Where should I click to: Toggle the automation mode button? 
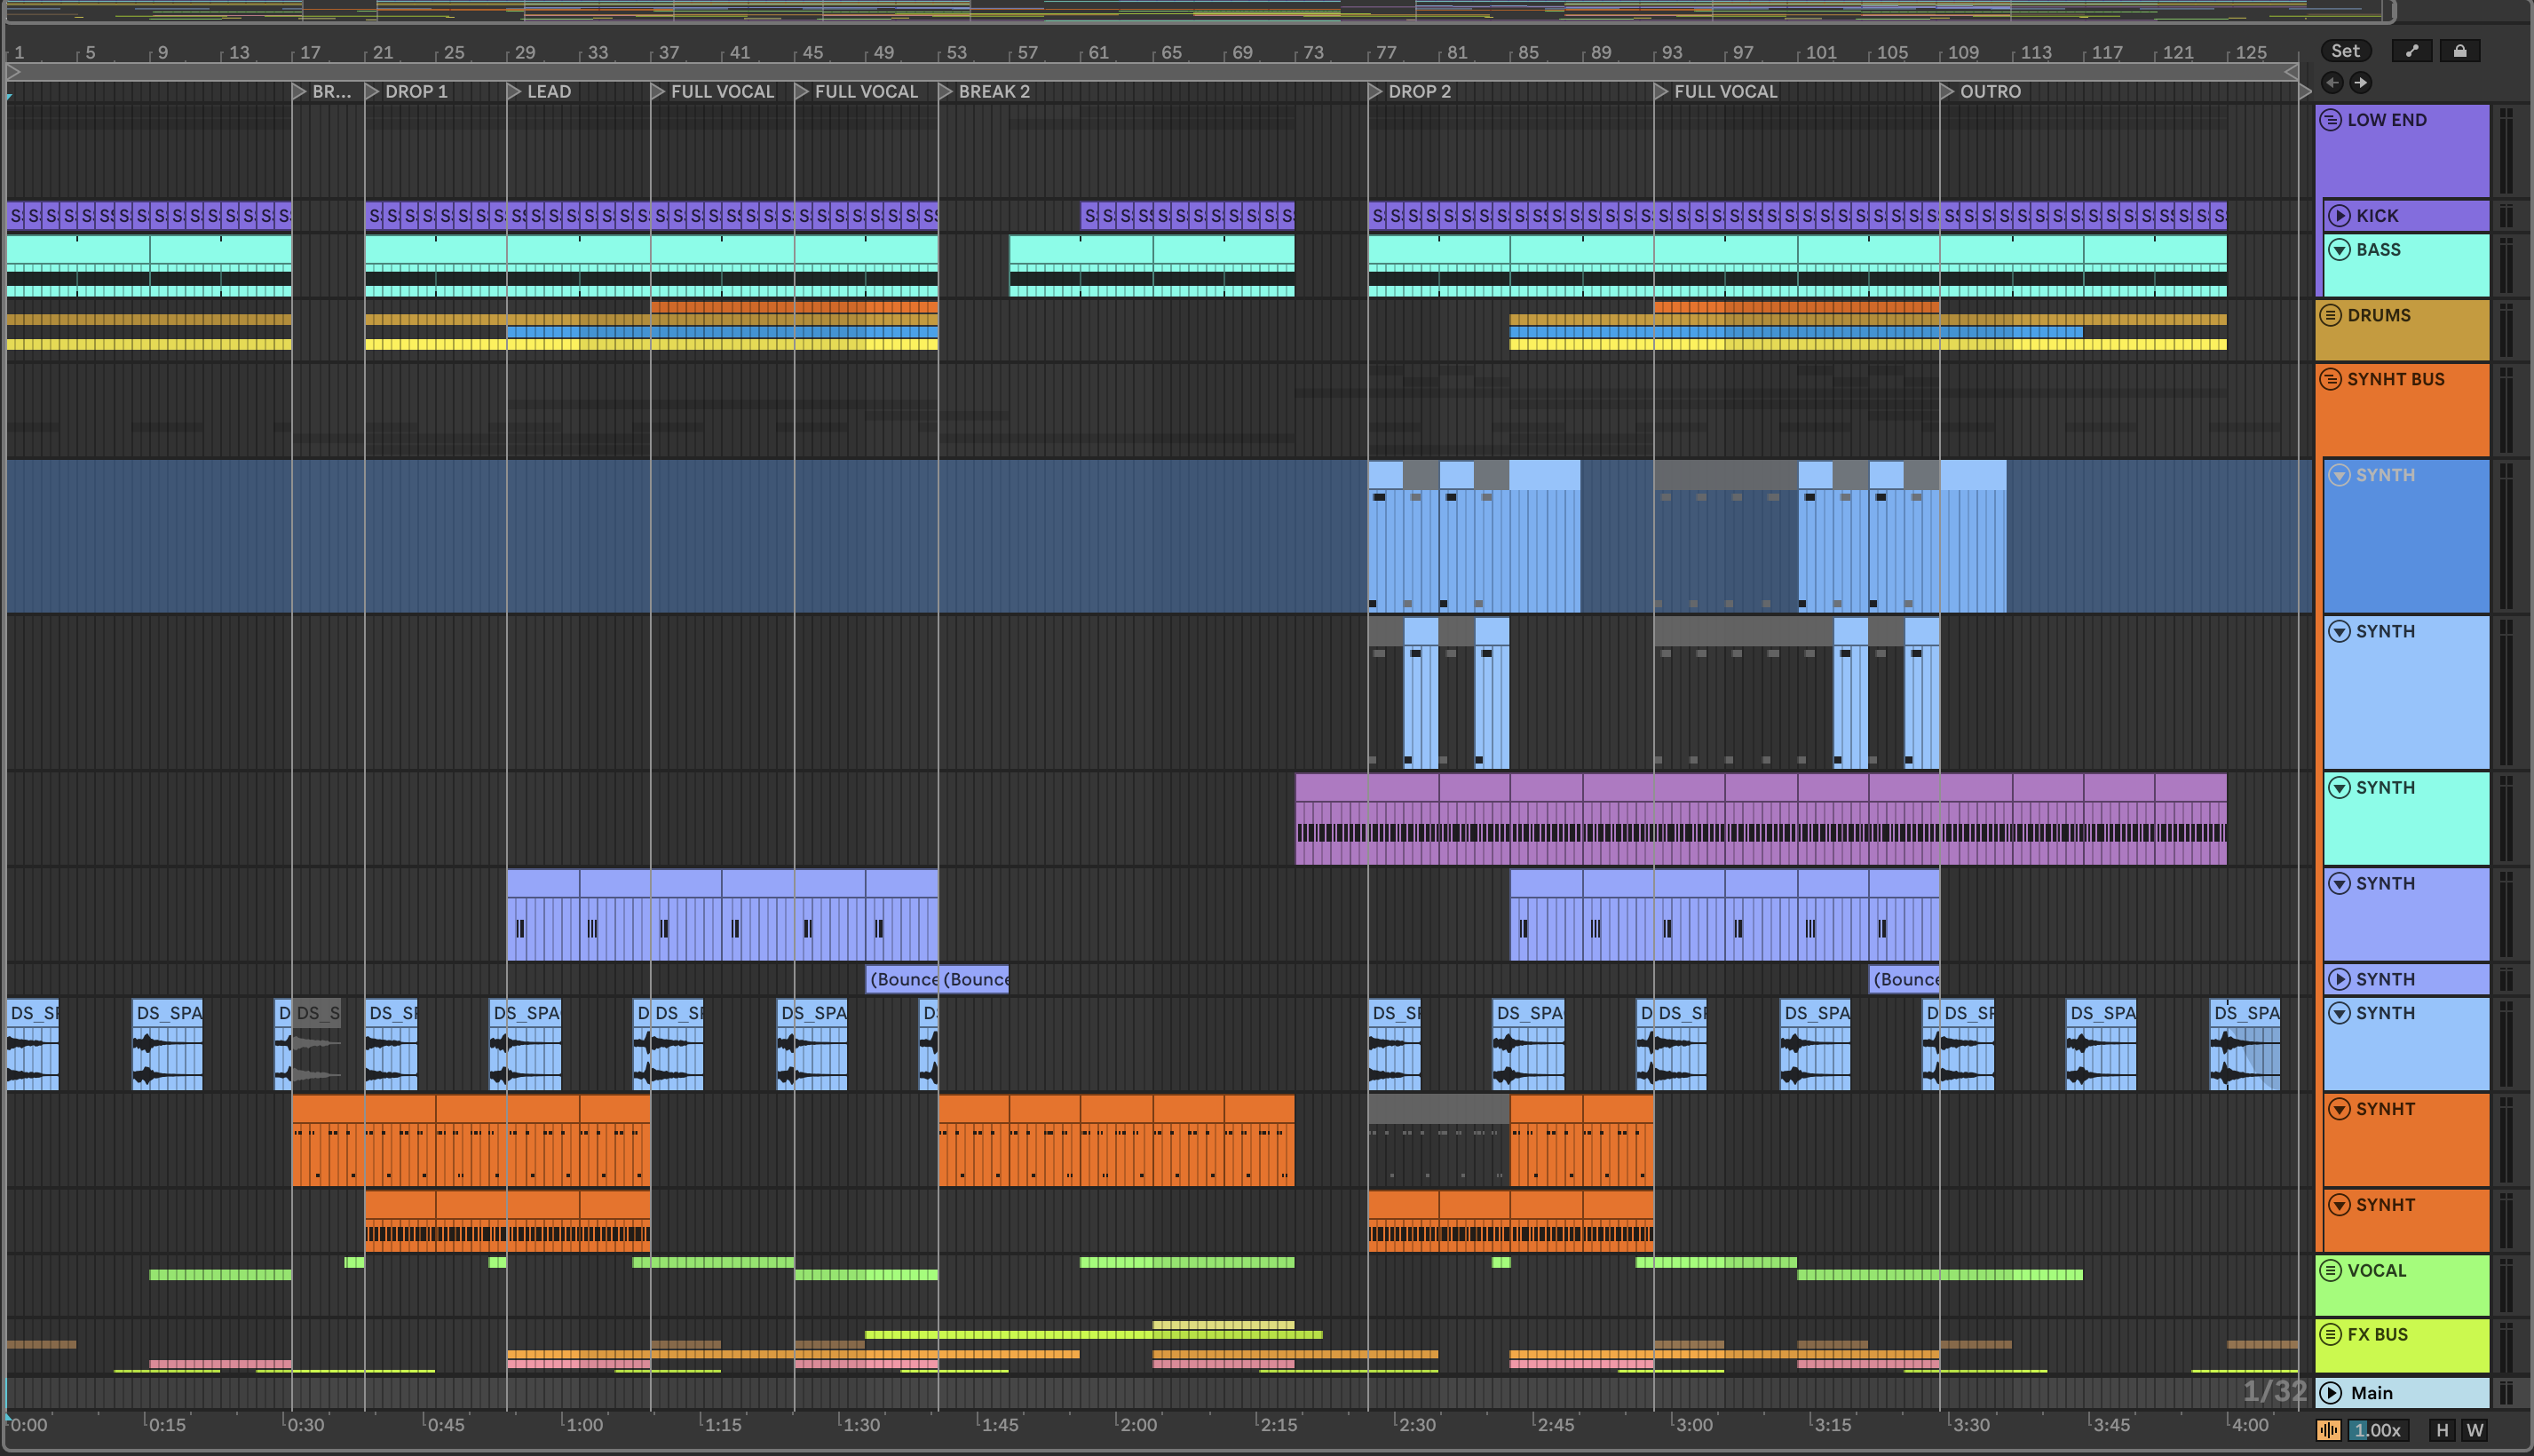pos(2412,51)
